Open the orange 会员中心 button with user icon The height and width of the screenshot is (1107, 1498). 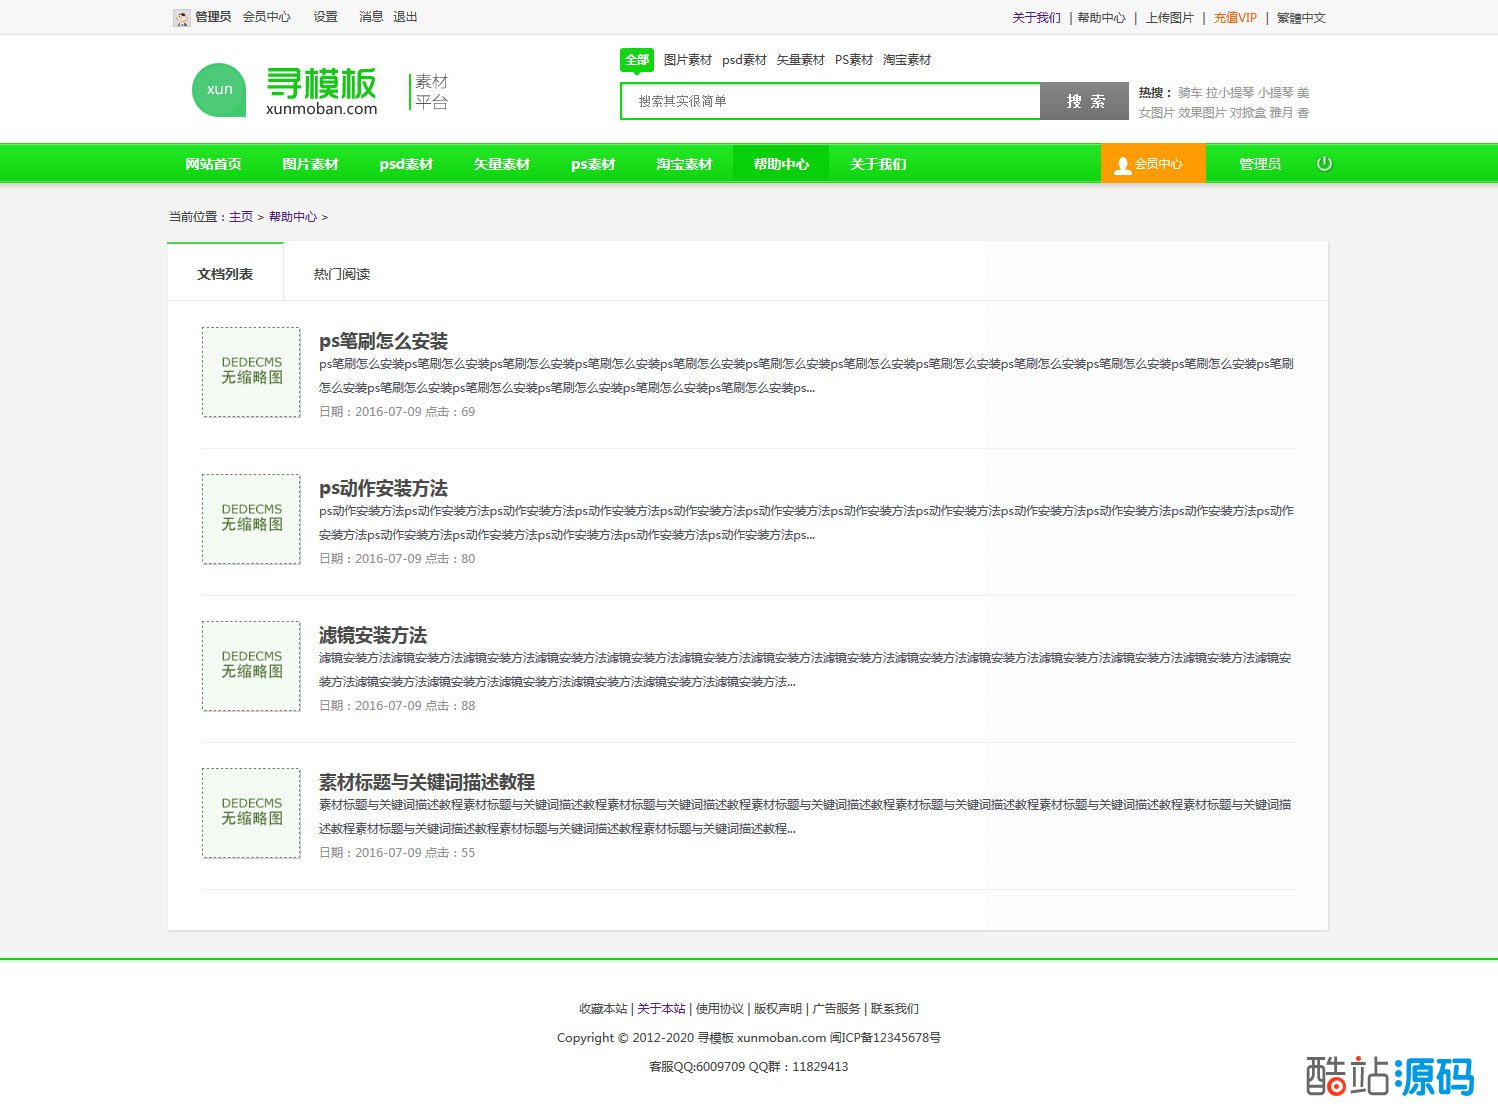(x=1152, y=164)
